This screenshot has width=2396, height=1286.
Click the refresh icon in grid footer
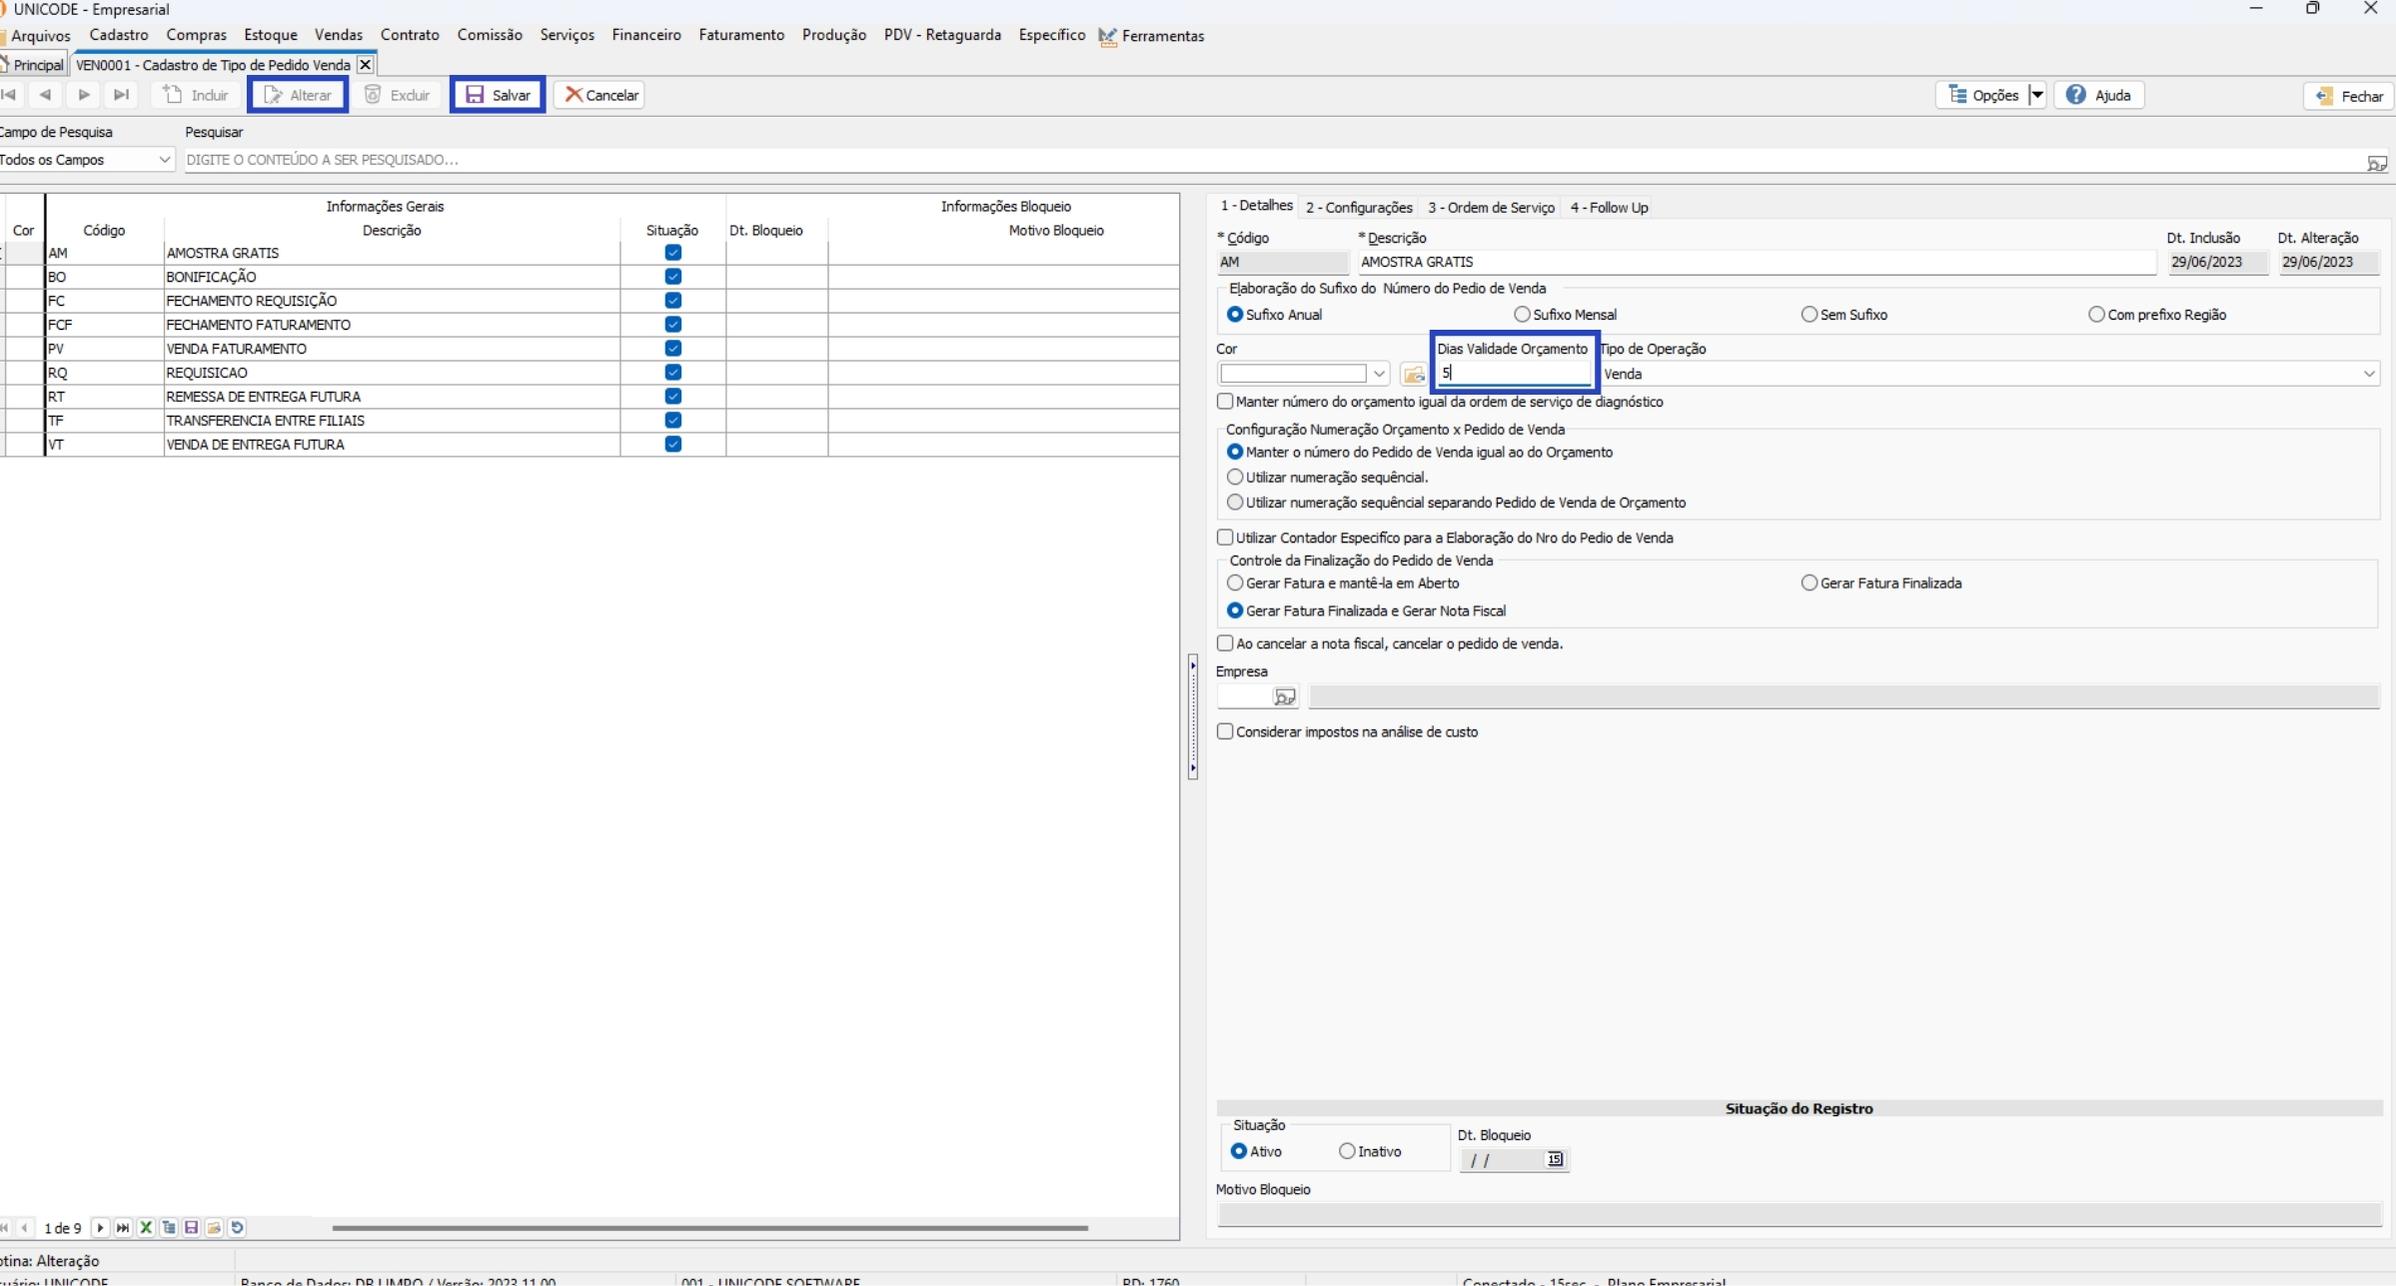(237, 1228)
